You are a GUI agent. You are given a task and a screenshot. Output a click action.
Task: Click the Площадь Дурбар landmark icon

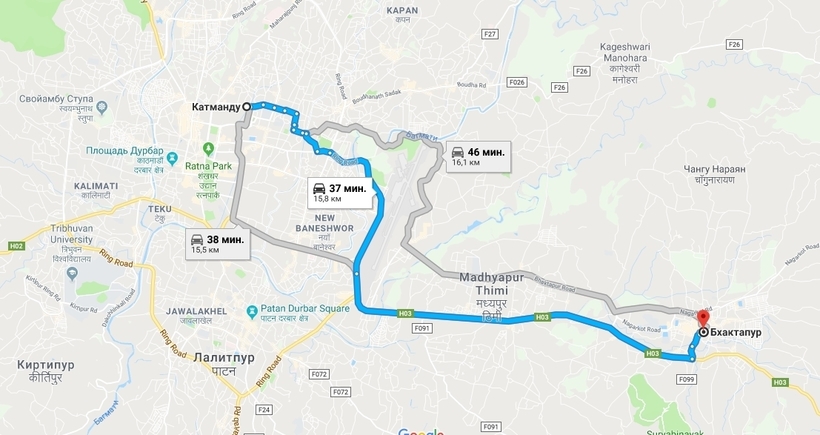pos(172,157)
